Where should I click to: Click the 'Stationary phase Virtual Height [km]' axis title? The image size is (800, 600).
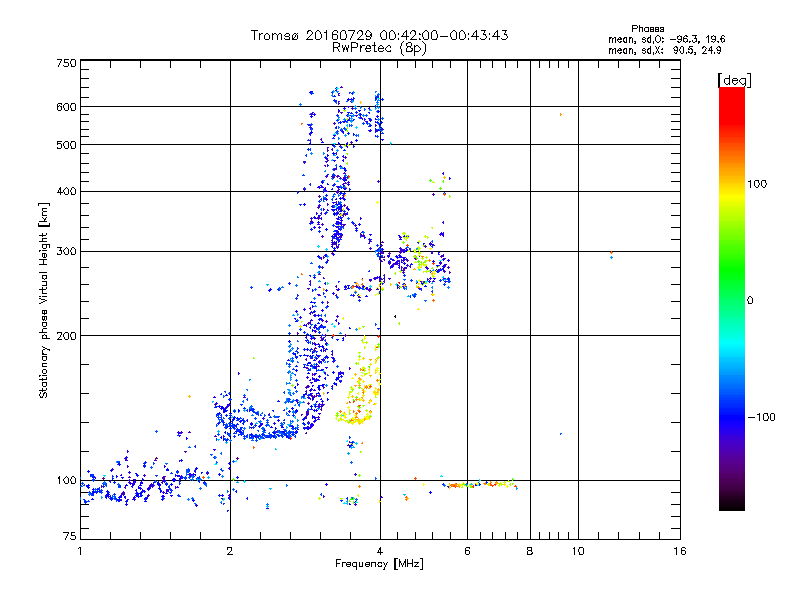coord(44,301)
